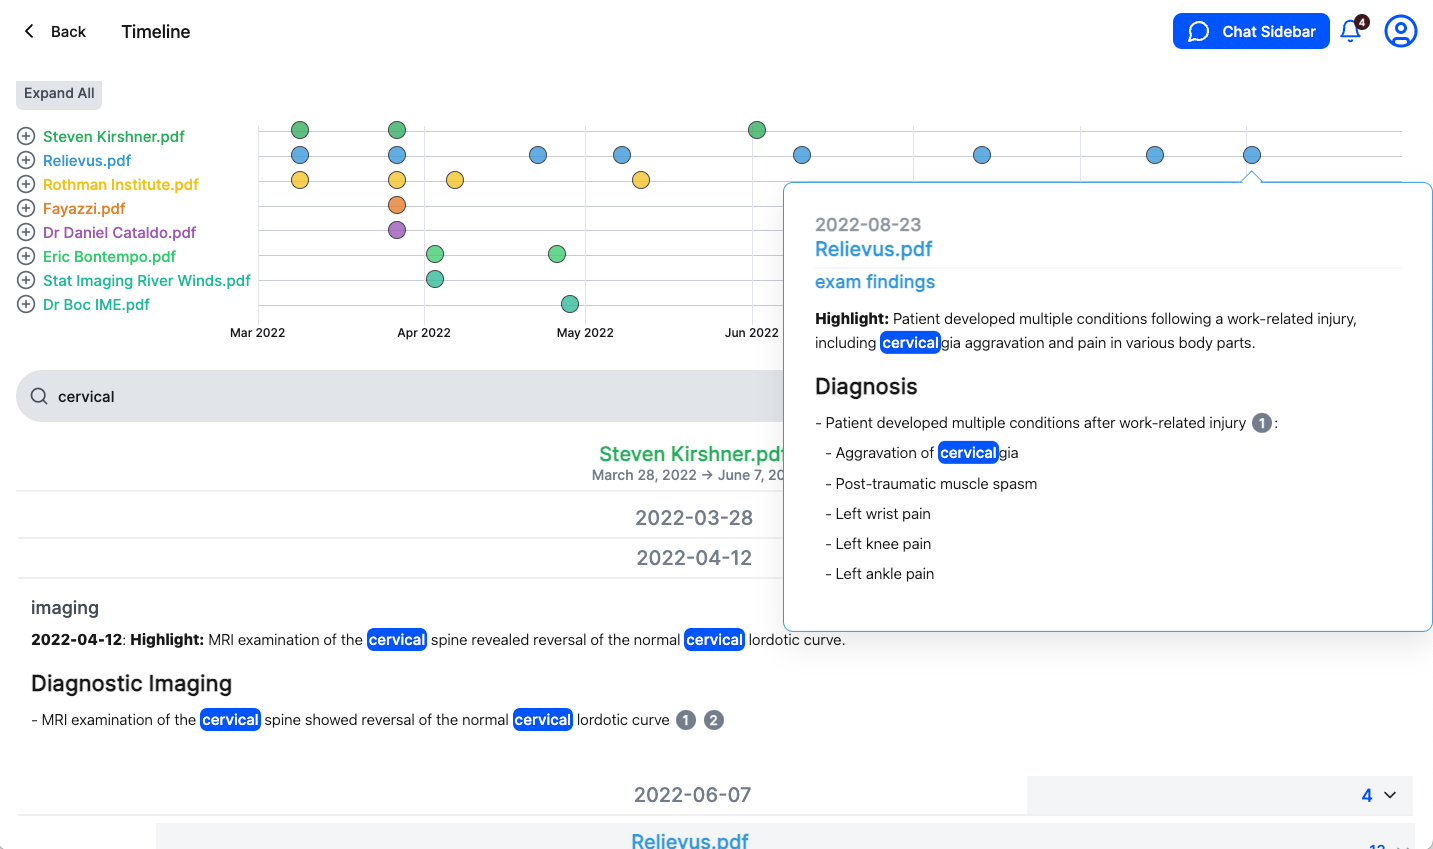Click citation badge 2 after the lordotic curve text
Screen dimensions: 1433x849
click(x=713, y=719)
